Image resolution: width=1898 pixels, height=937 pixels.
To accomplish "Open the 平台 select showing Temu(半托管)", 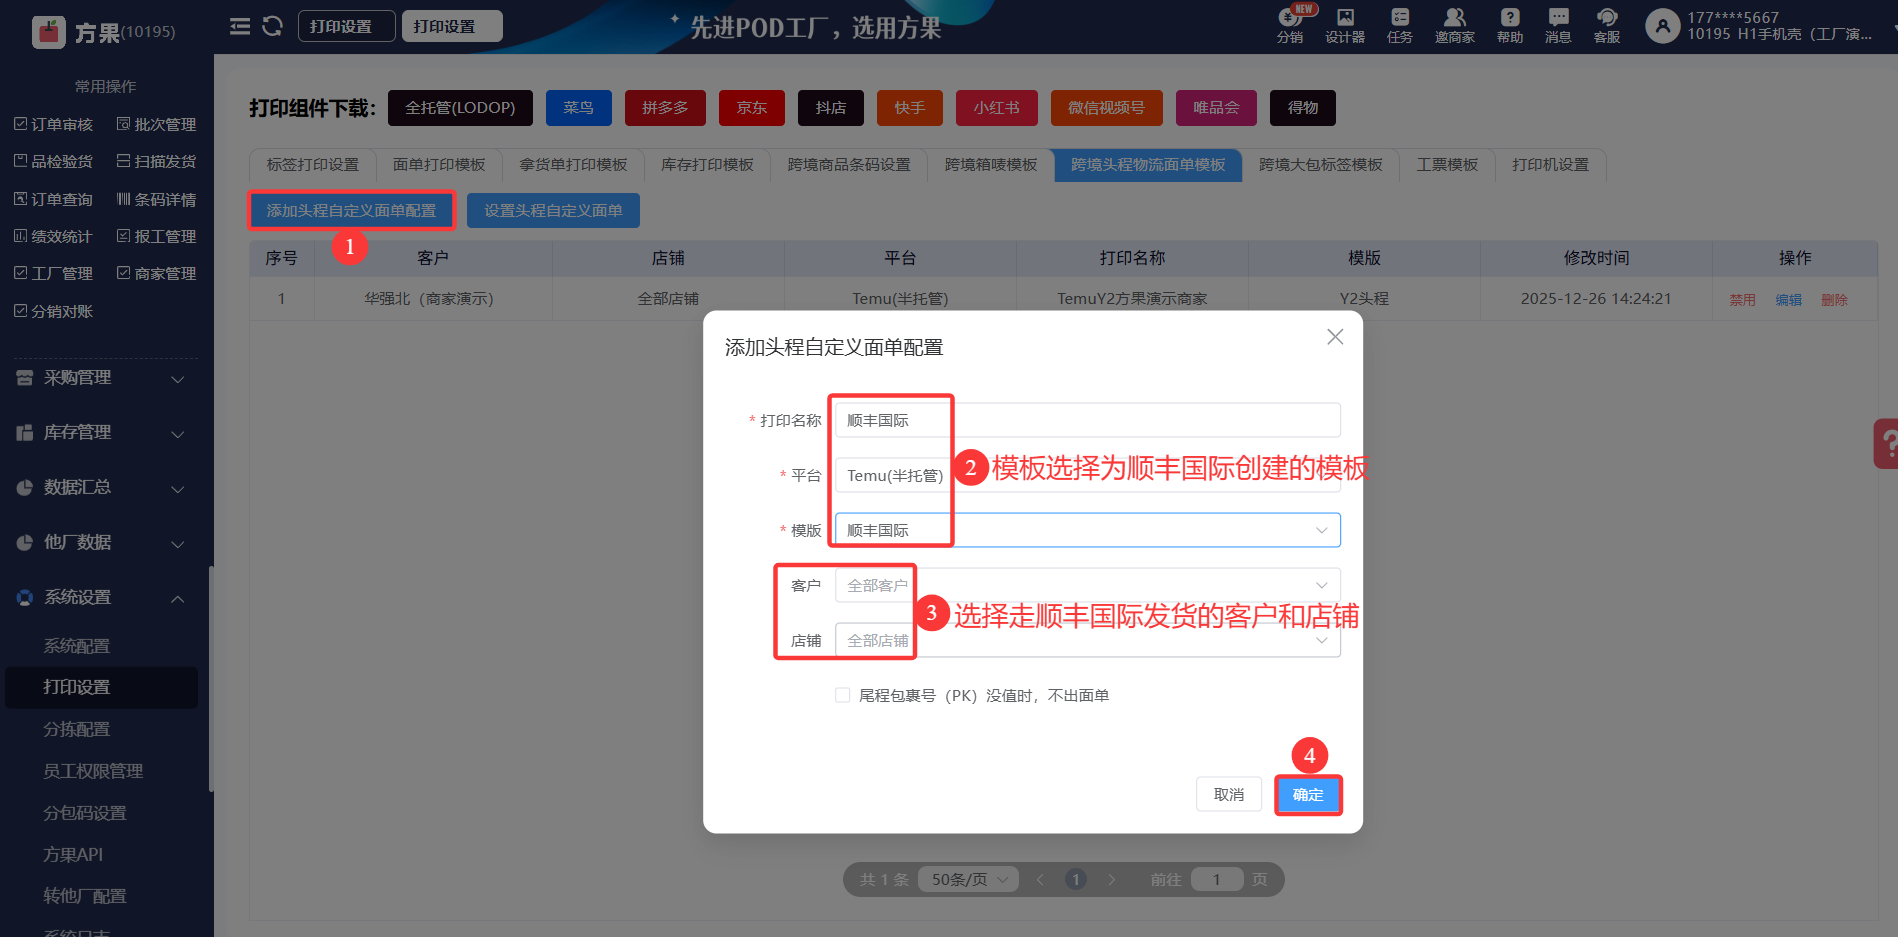I will (1087, 475).
